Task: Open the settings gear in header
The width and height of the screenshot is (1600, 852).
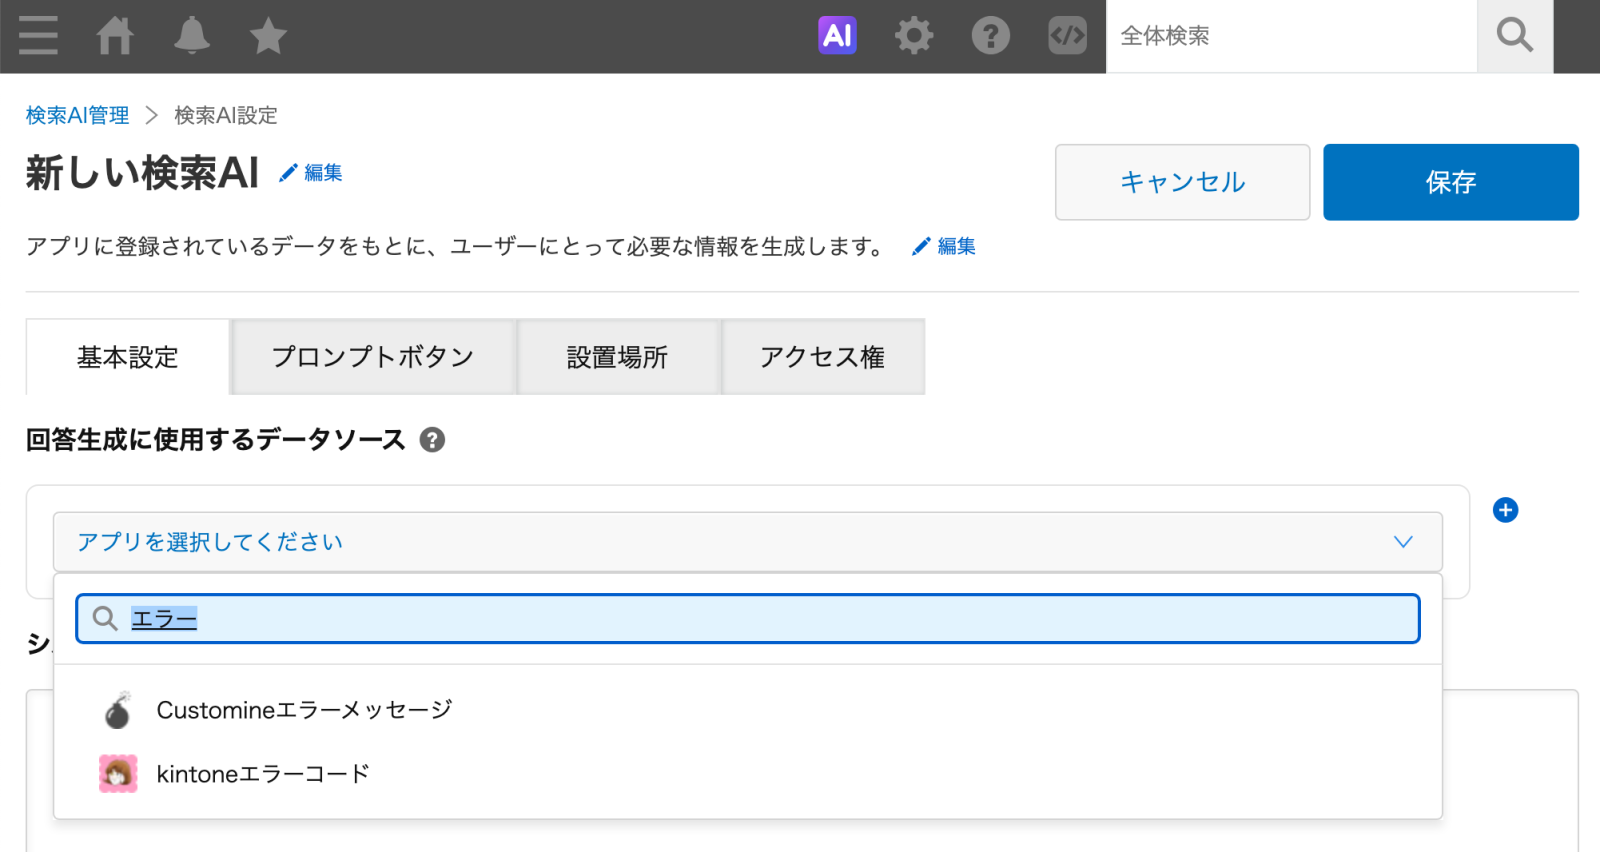Action: pyautogui.click(x=914, y=36)
